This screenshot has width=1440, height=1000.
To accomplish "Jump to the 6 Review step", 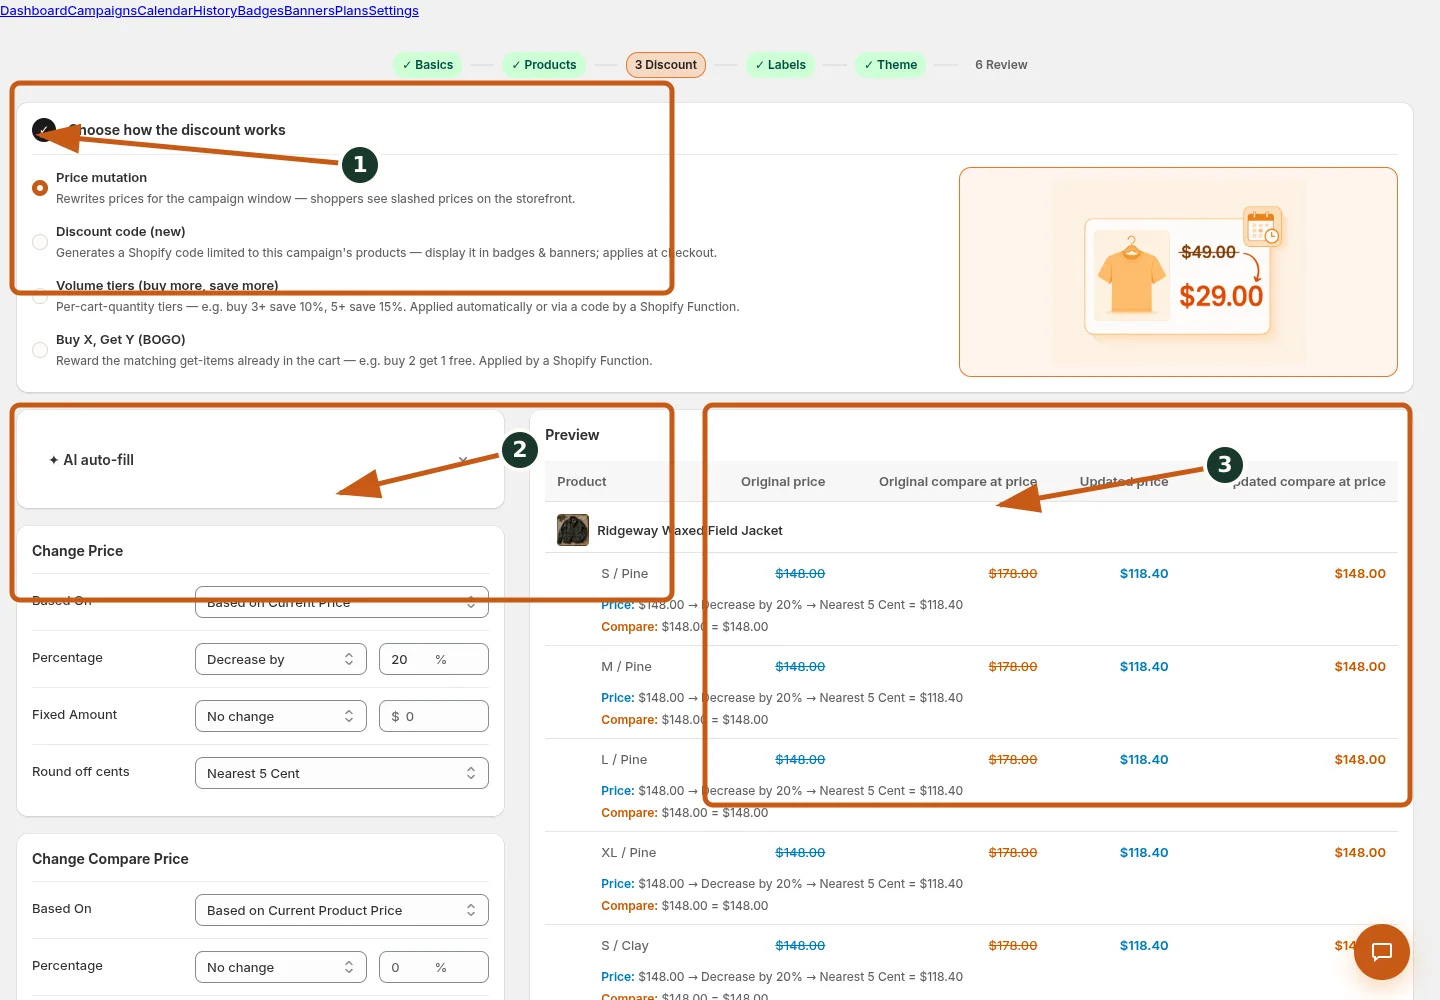I will point(1001,65).
